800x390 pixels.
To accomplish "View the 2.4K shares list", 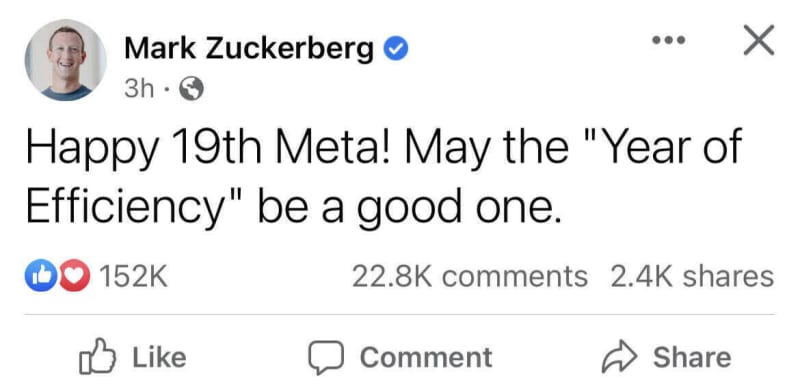I will [692, 276].
